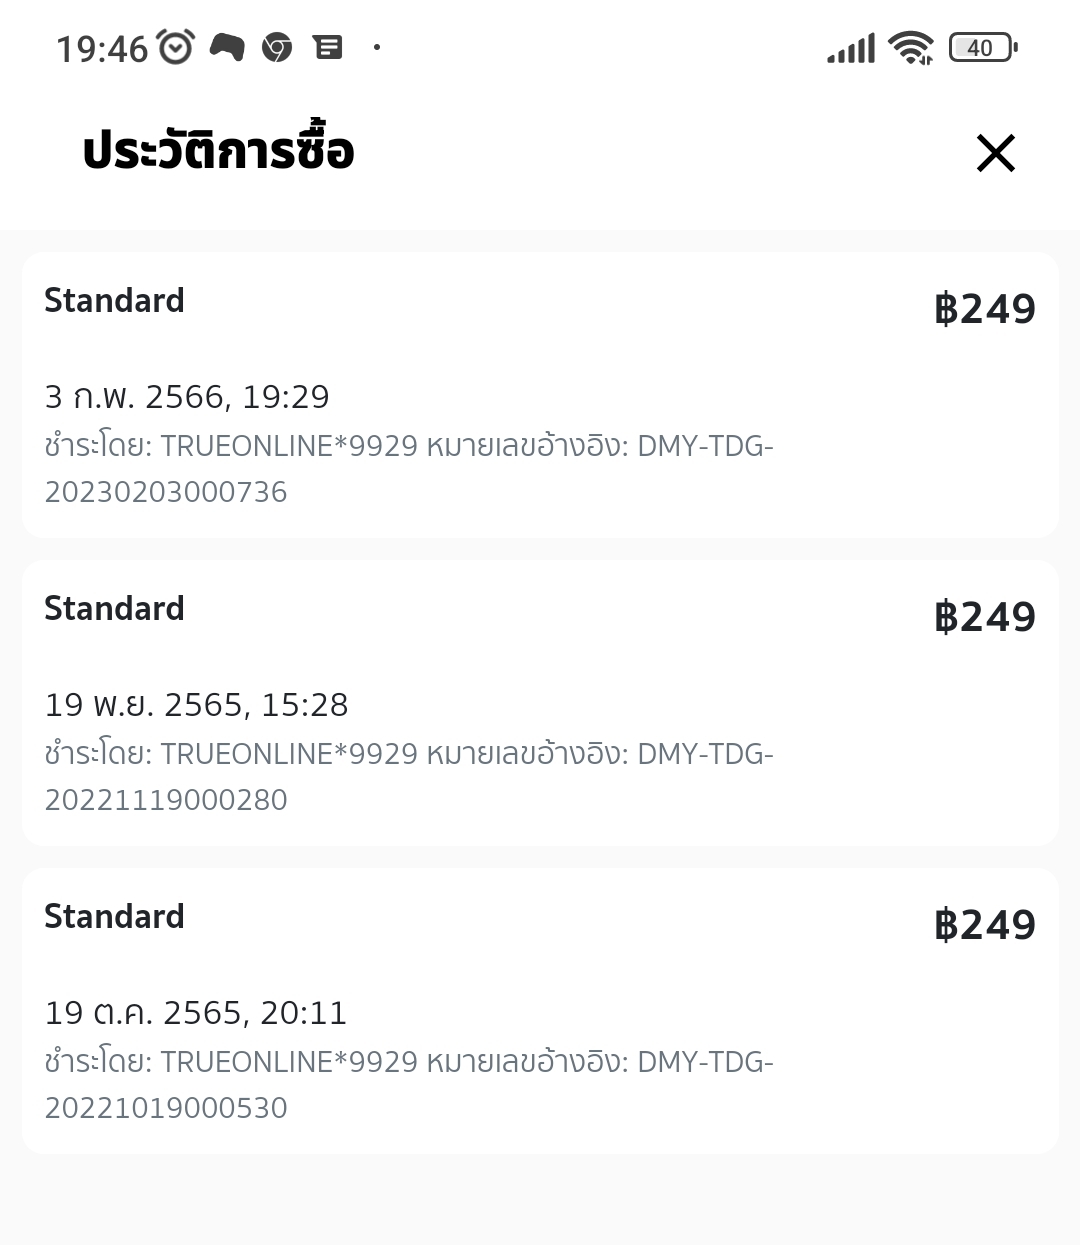This screenshot has height=1245, width=1080.
Task: Tap the ประวัติการซื้อ page title
Action: tap(218, 152)
